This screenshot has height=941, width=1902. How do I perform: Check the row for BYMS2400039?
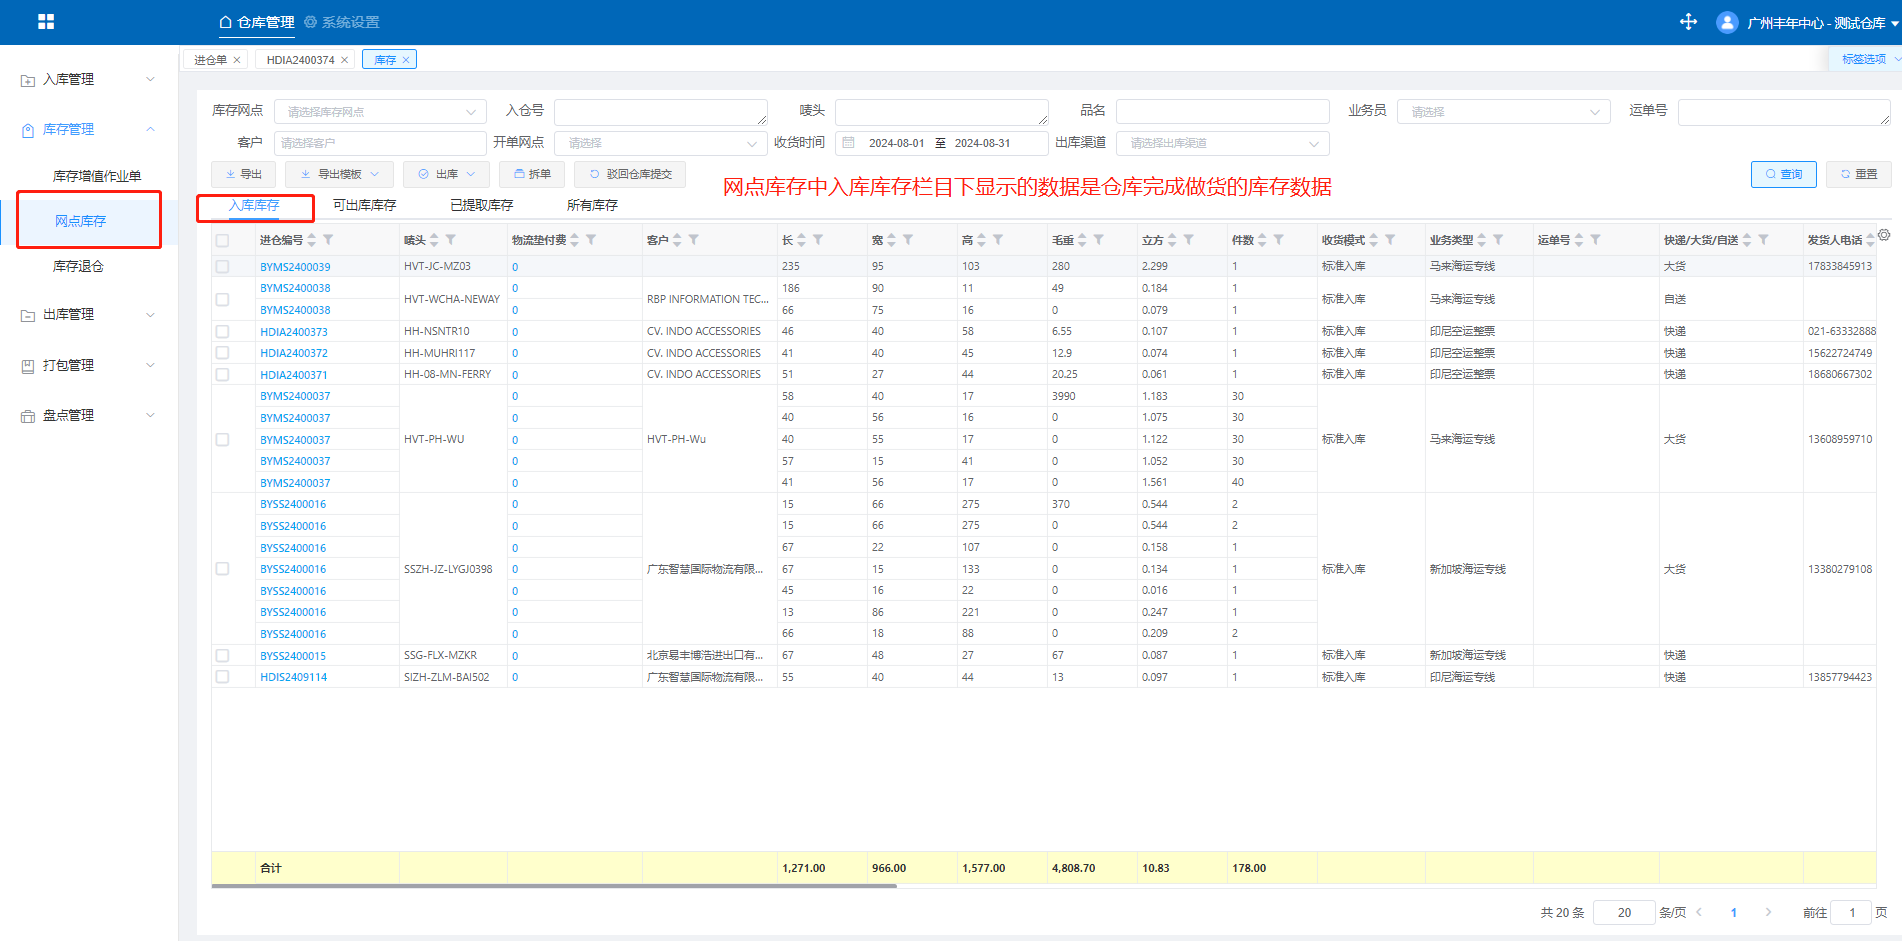coord(222,267)
